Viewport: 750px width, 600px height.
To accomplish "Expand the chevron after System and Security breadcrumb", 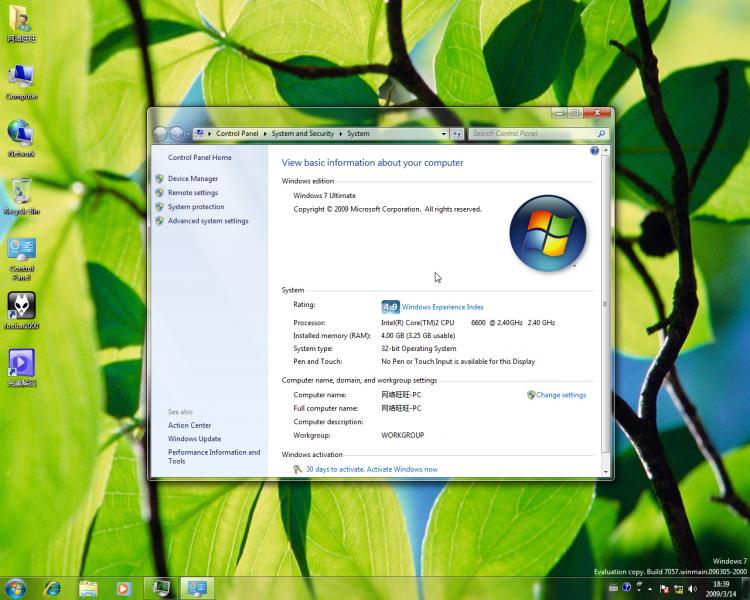I will 341,134.
